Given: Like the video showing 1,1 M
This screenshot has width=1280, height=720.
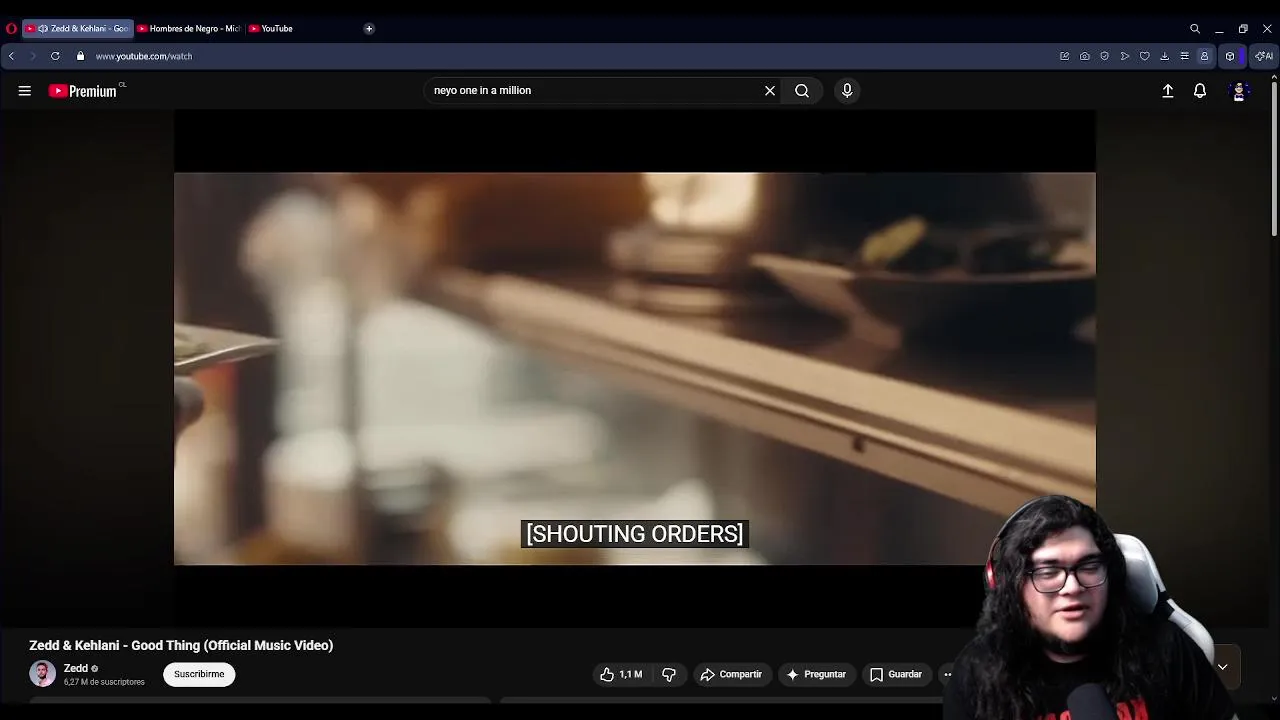Looking at the screenshot, I should tap(621, 675).
